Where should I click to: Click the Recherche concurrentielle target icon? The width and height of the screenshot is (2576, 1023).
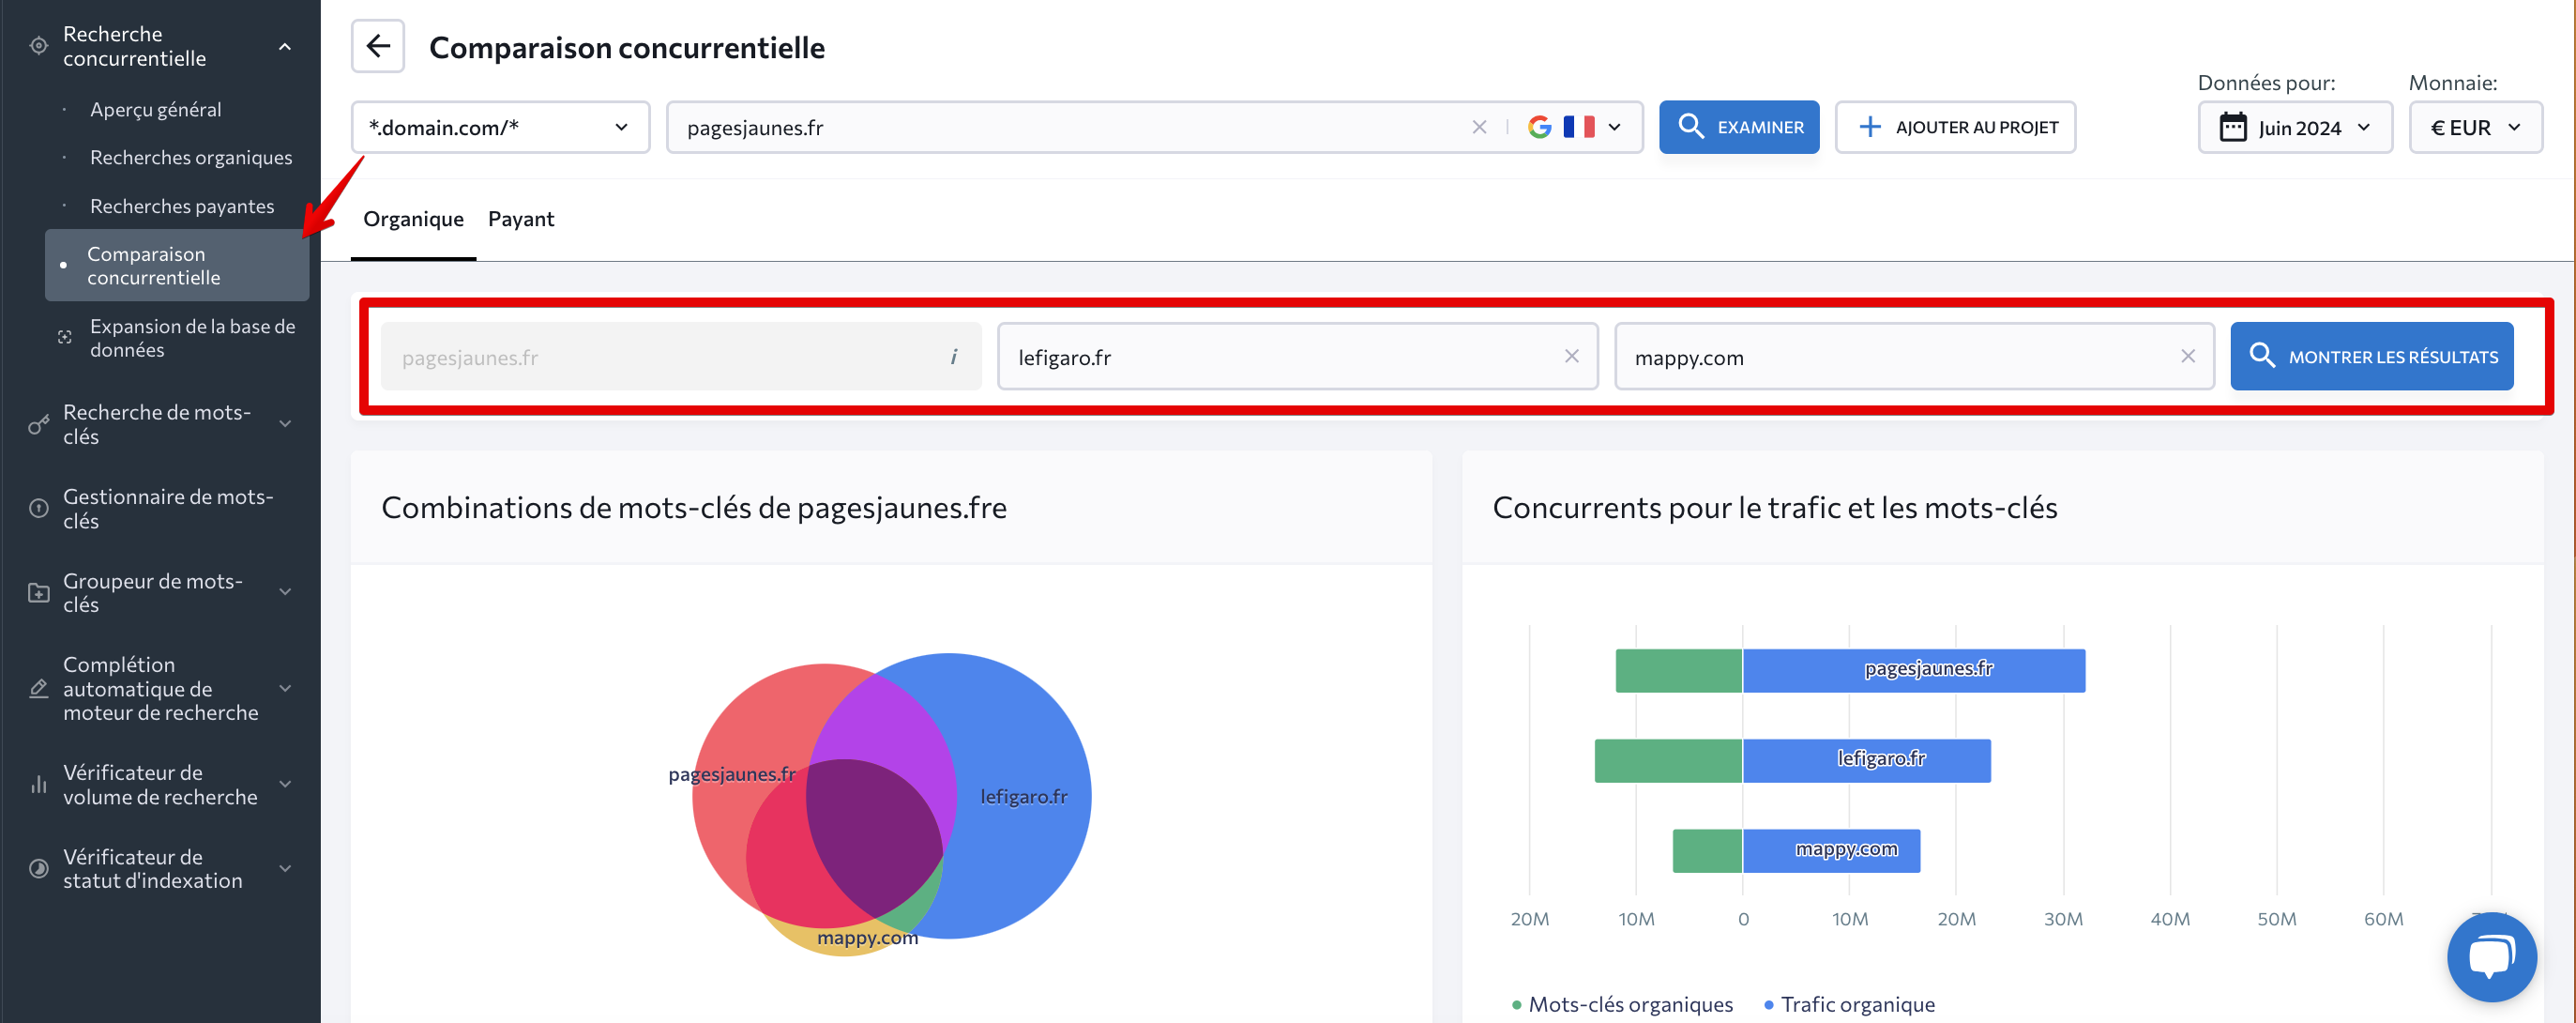(x=39, y=46)
